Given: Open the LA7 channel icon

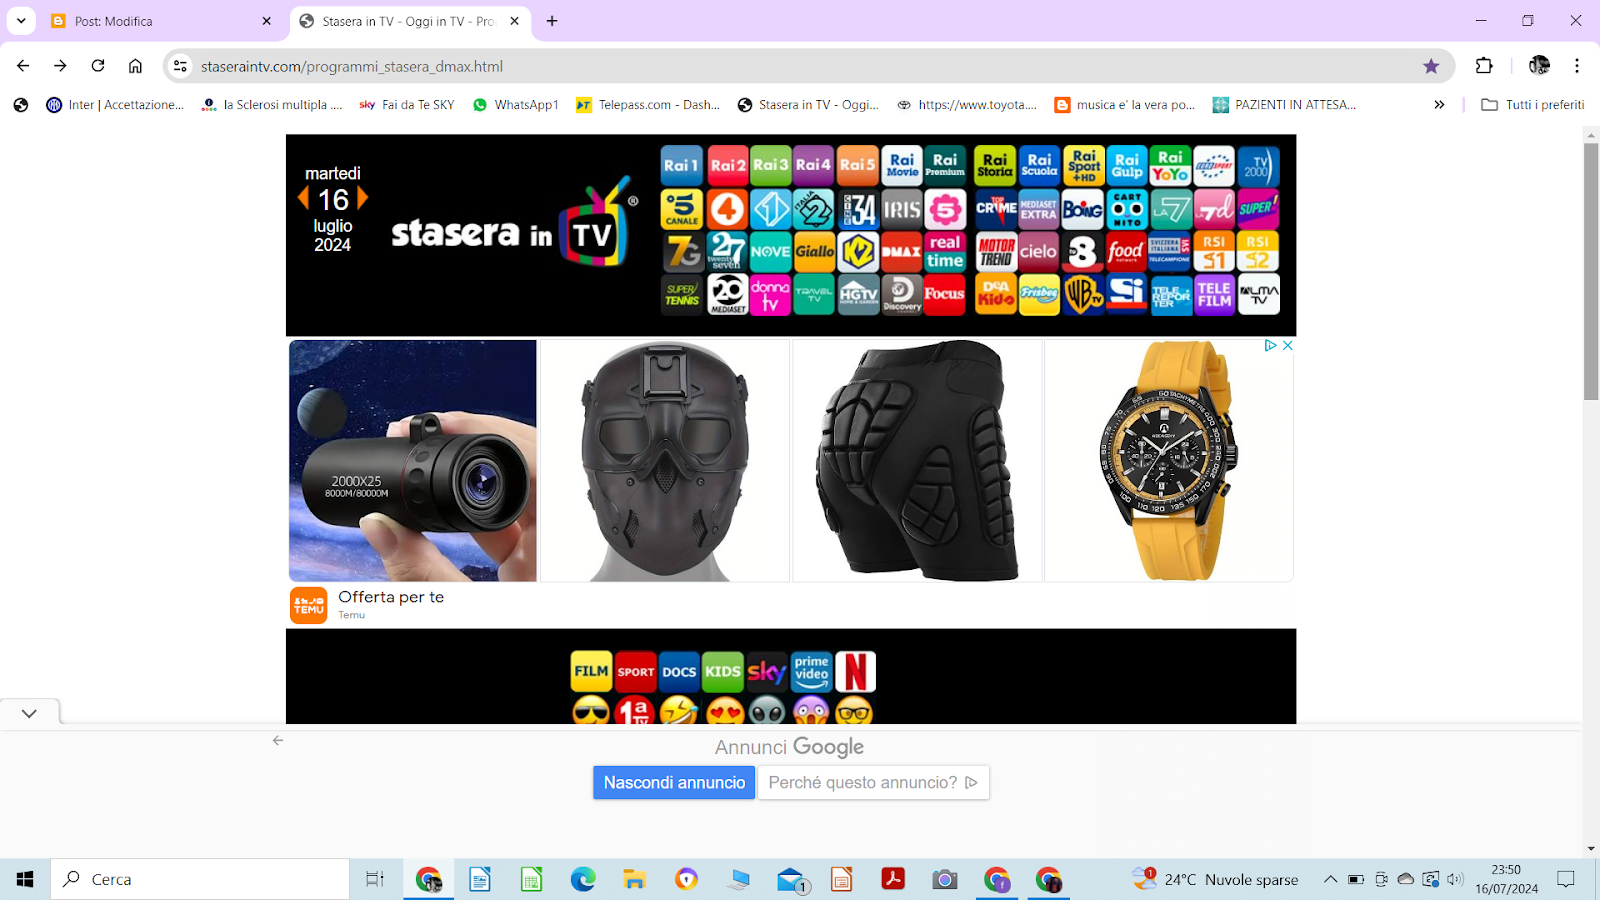Looking at the screenshot, I should point(1170,209).
